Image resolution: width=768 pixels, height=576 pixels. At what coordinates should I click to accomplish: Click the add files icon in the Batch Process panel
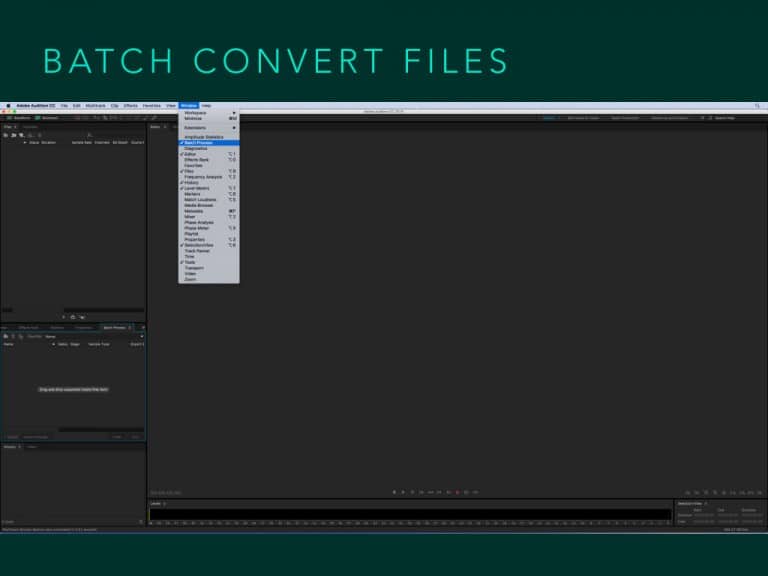coord(6,336)
